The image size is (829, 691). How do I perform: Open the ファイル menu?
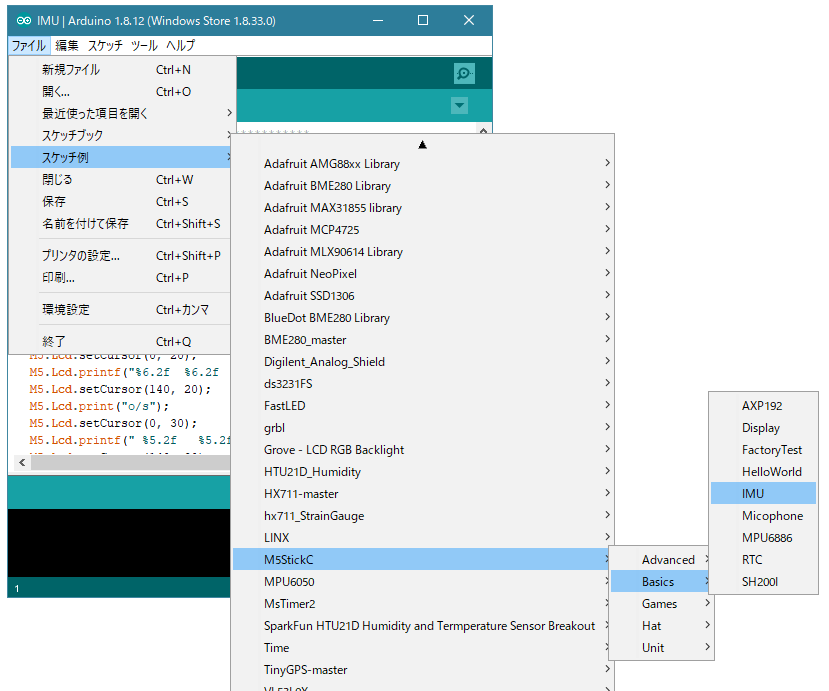(29, 45)
